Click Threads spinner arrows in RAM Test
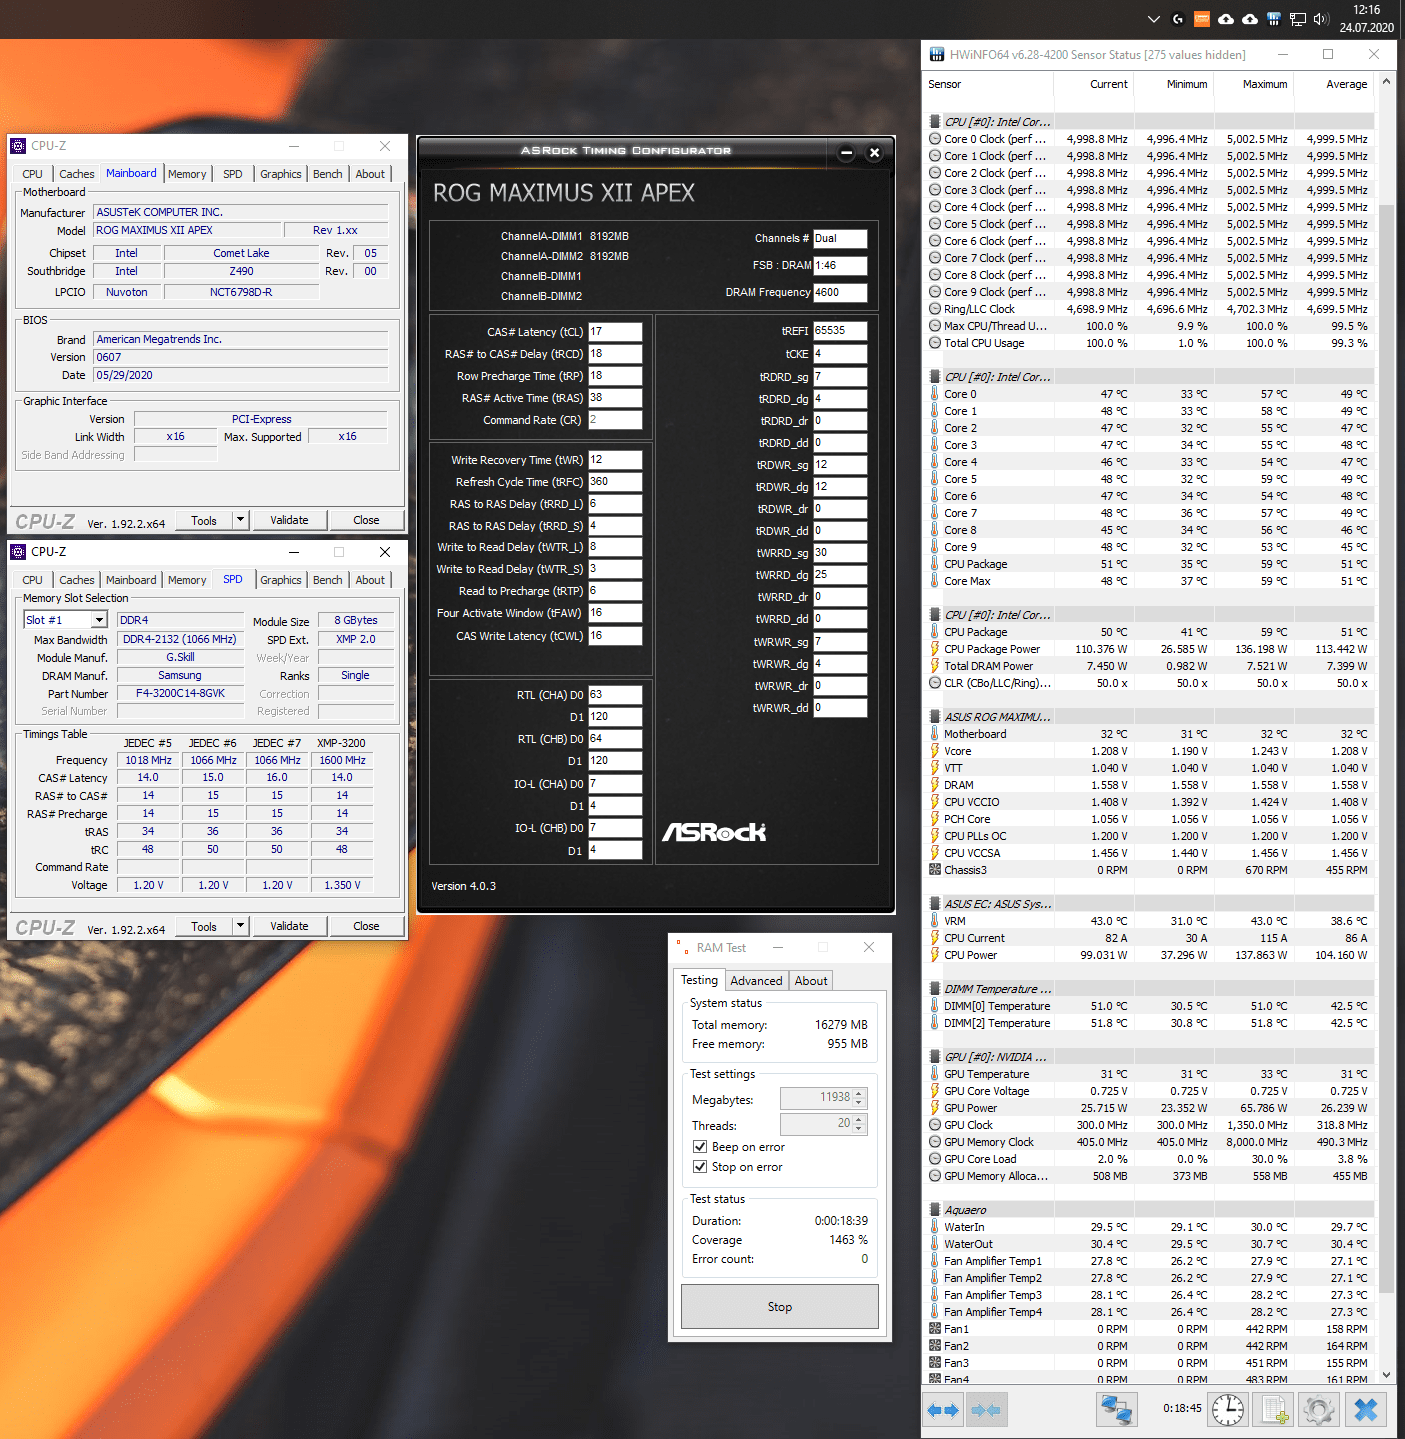The width and height of the screenshot is (1405, 1439). (x=859, y=1125)
